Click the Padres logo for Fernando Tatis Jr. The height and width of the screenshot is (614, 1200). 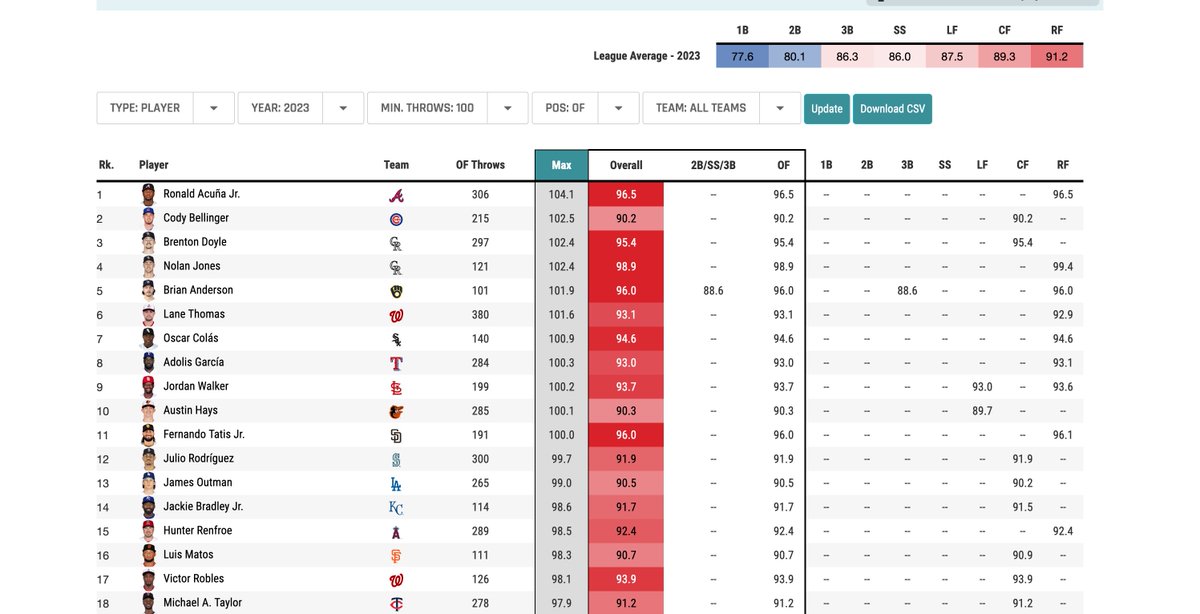pyautogui.click(x=396, y=435)
